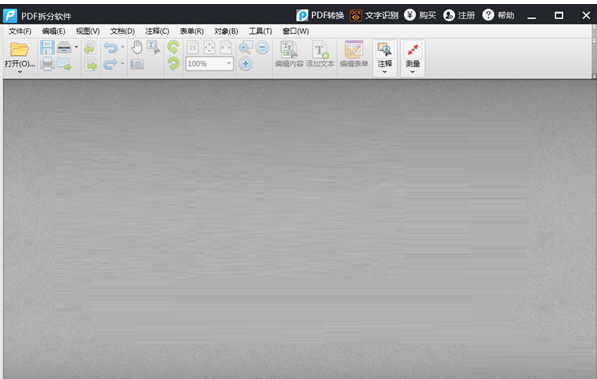597x379 pixels.
Task: Click the 编辑内容 edit content tool
Action: [x=289, y=54]
